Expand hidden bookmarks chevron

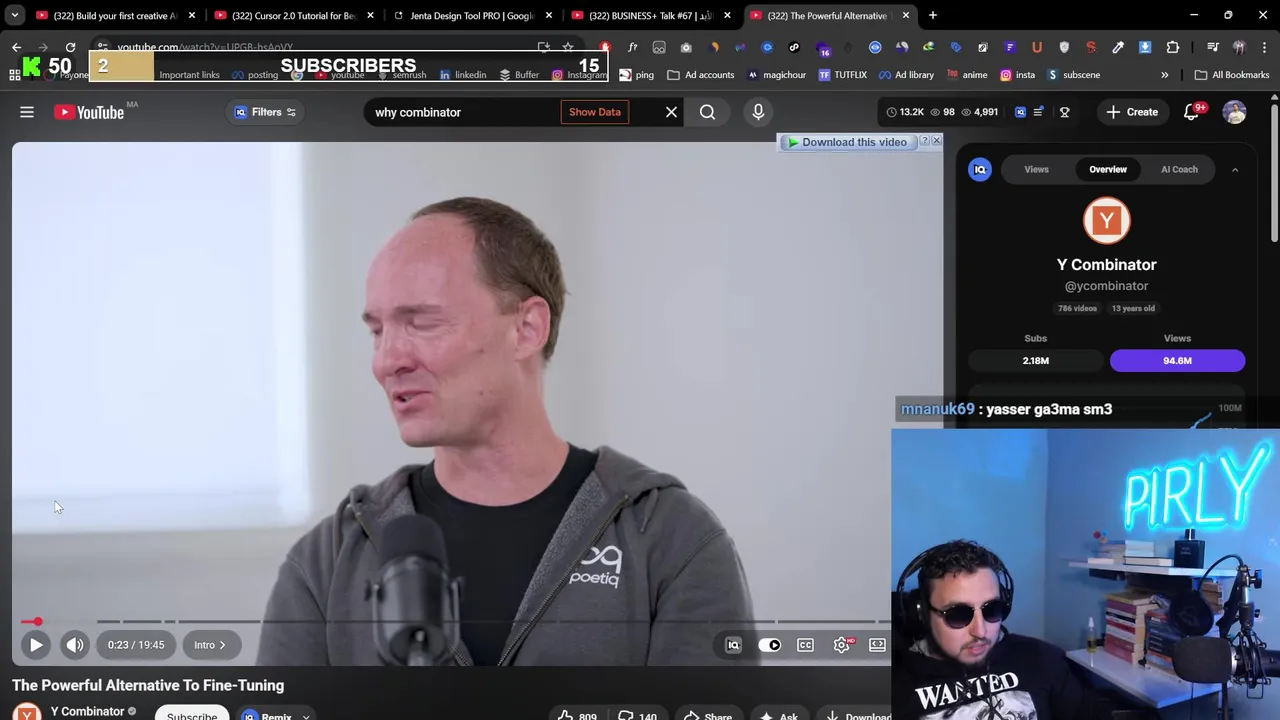click(x=1164, y=75)
